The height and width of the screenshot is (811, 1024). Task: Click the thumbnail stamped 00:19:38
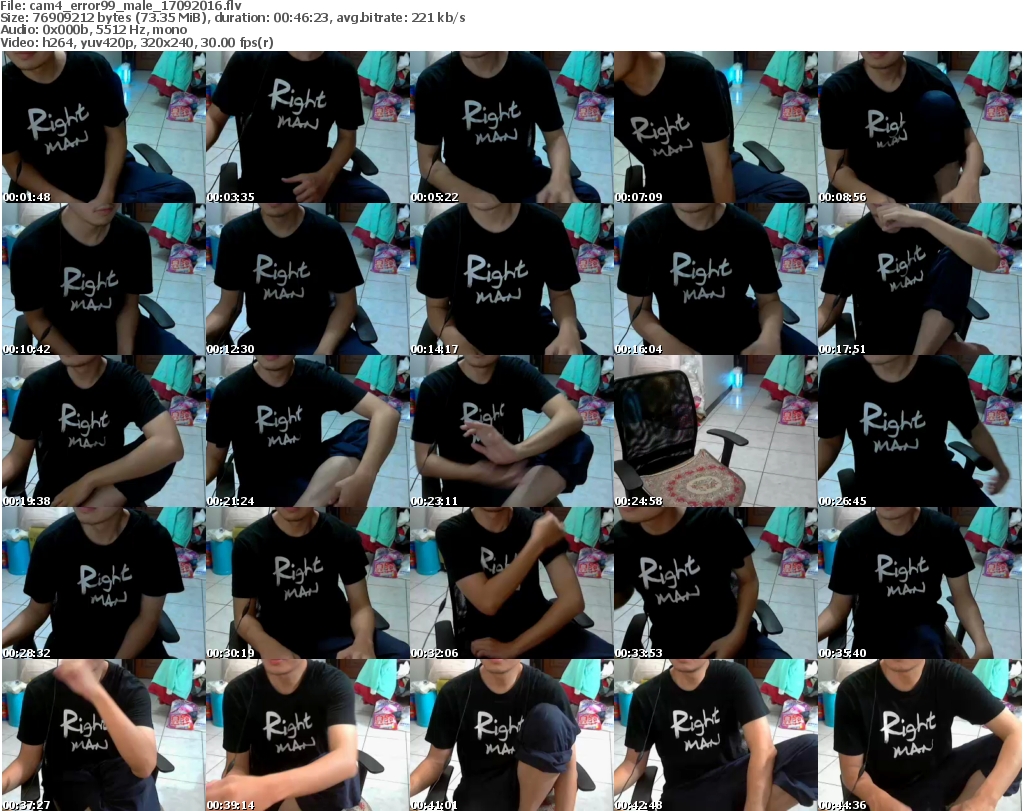pos(103,431)
